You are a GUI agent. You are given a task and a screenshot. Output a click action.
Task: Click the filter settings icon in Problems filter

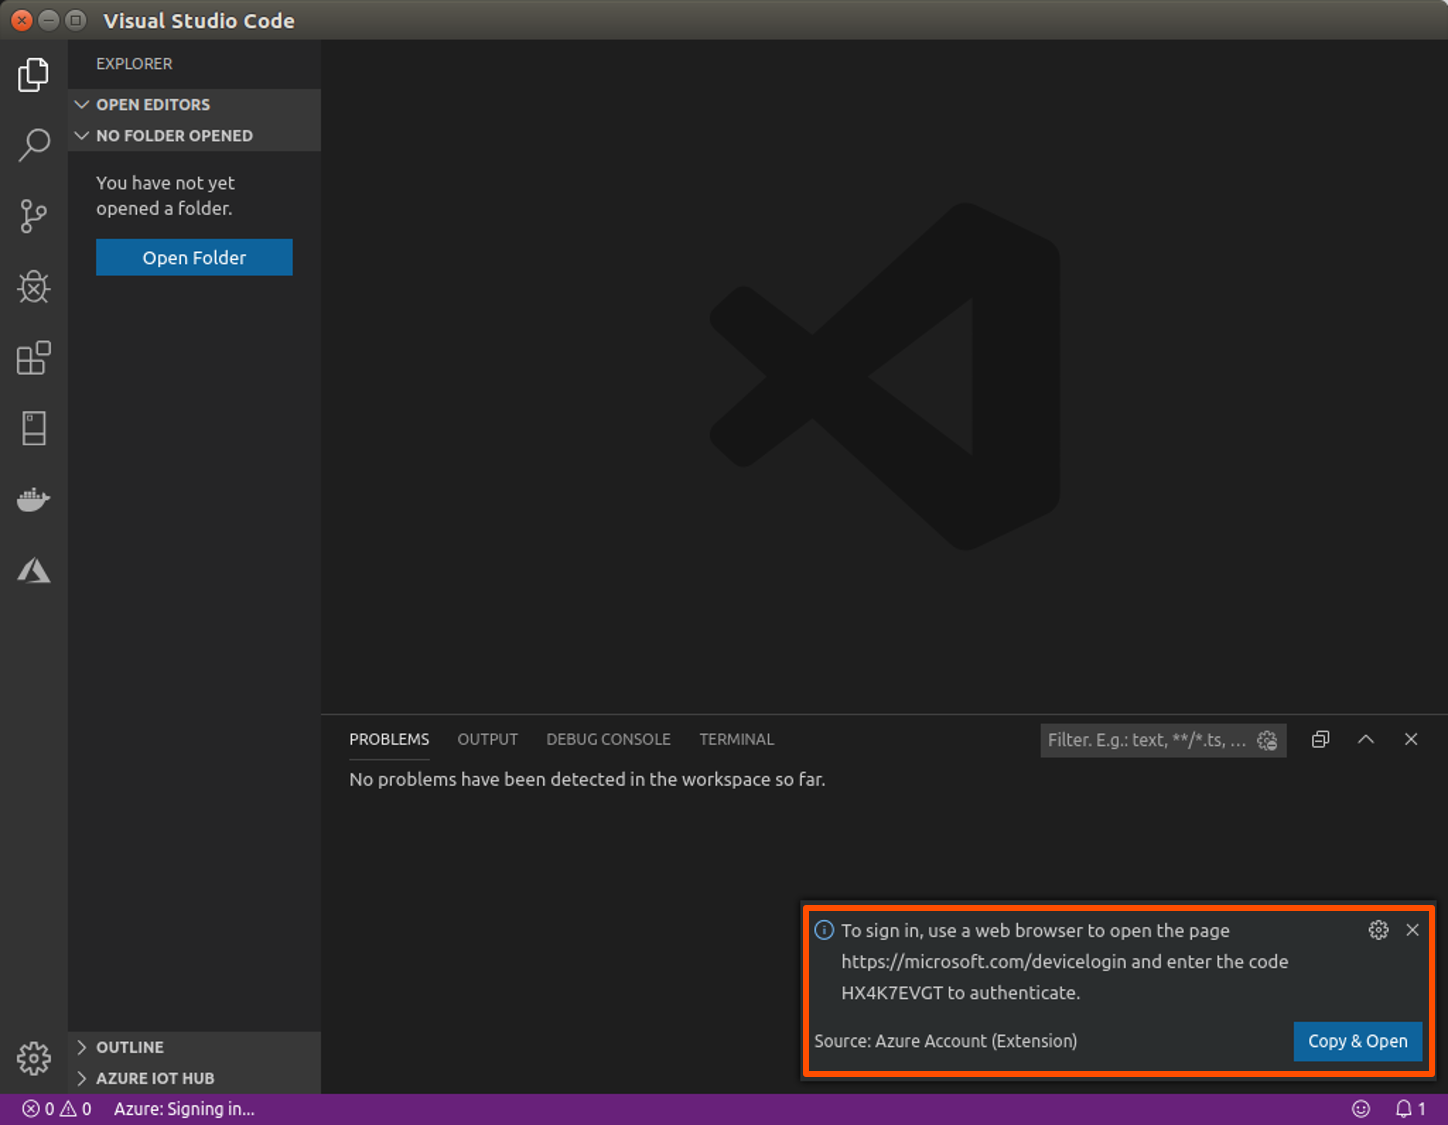[1267, 740]
